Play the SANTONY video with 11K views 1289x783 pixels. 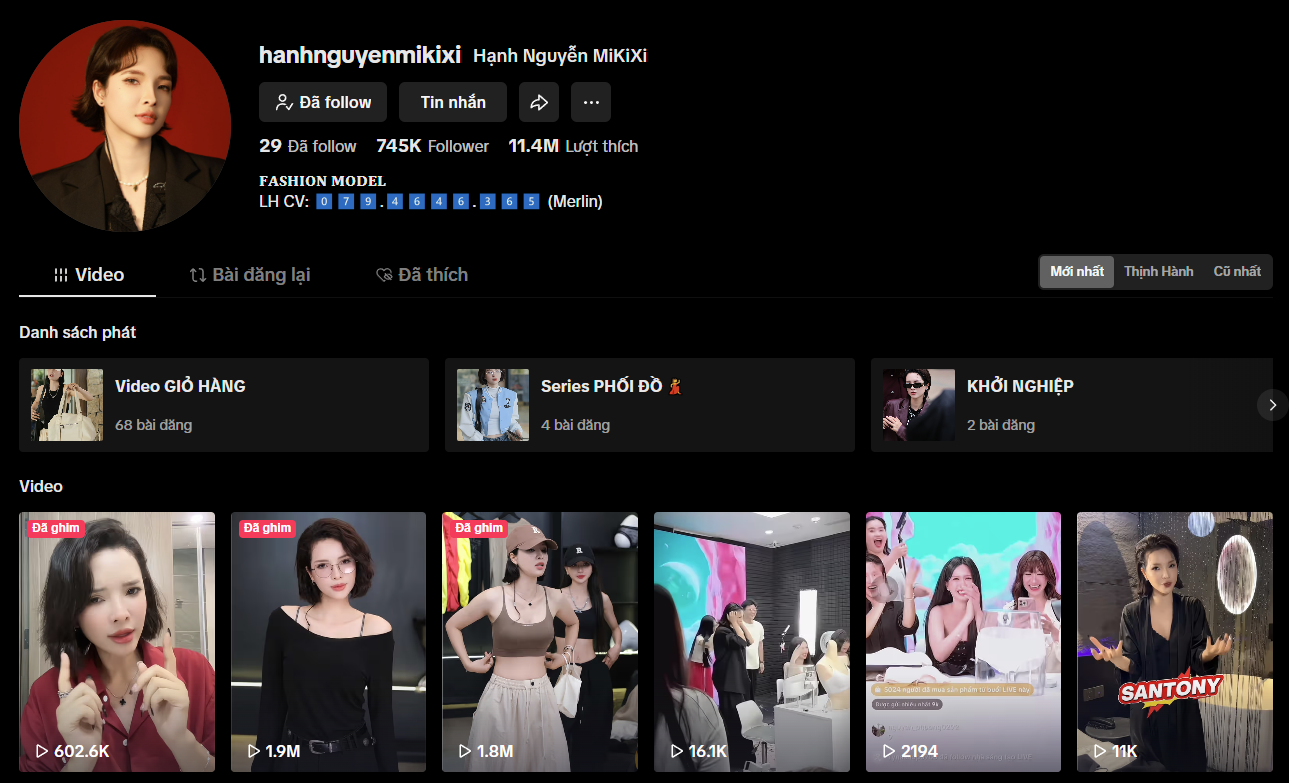(1174, 641)
